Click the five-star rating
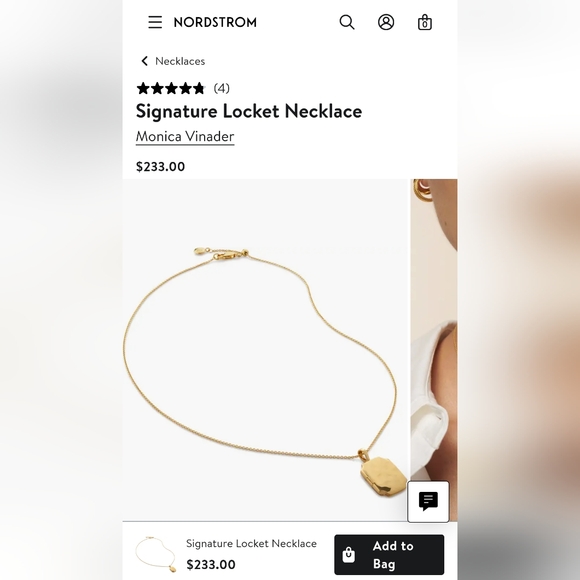 tap(171, 88)
